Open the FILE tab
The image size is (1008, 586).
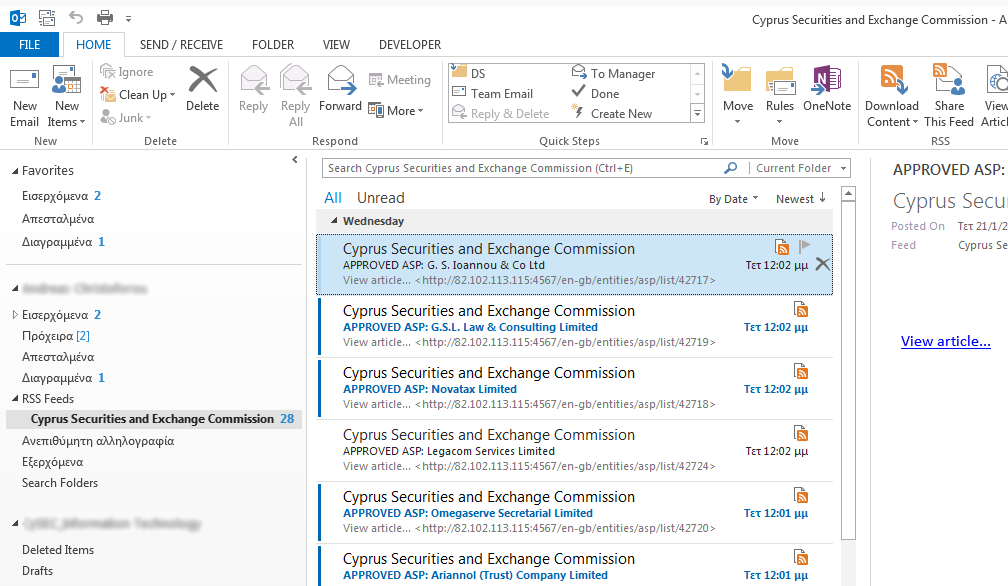(30, 45)
